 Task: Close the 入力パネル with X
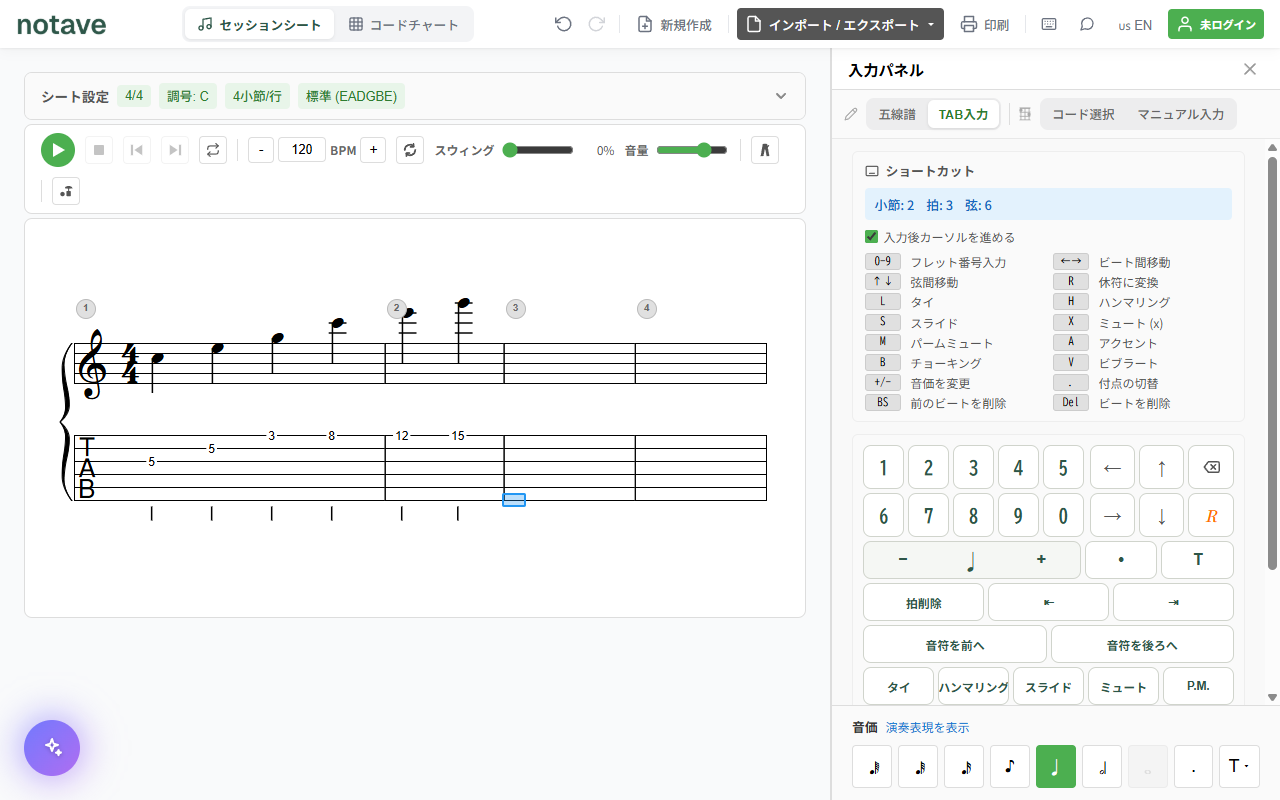(x=1250, y=69)
